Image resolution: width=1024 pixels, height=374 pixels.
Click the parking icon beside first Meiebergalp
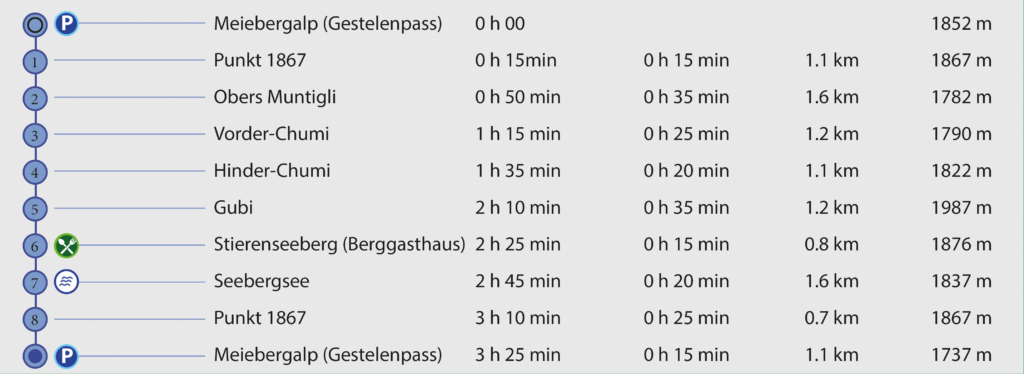(x=66, y=24)
